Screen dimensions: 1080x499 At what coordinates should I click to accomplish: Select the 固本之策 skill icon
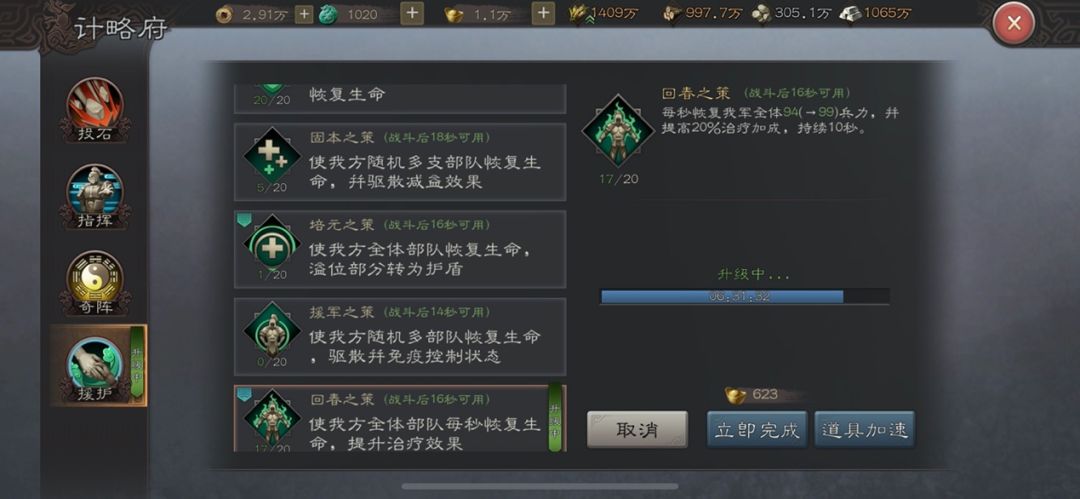pyautogui.click(x=272, y=156)
